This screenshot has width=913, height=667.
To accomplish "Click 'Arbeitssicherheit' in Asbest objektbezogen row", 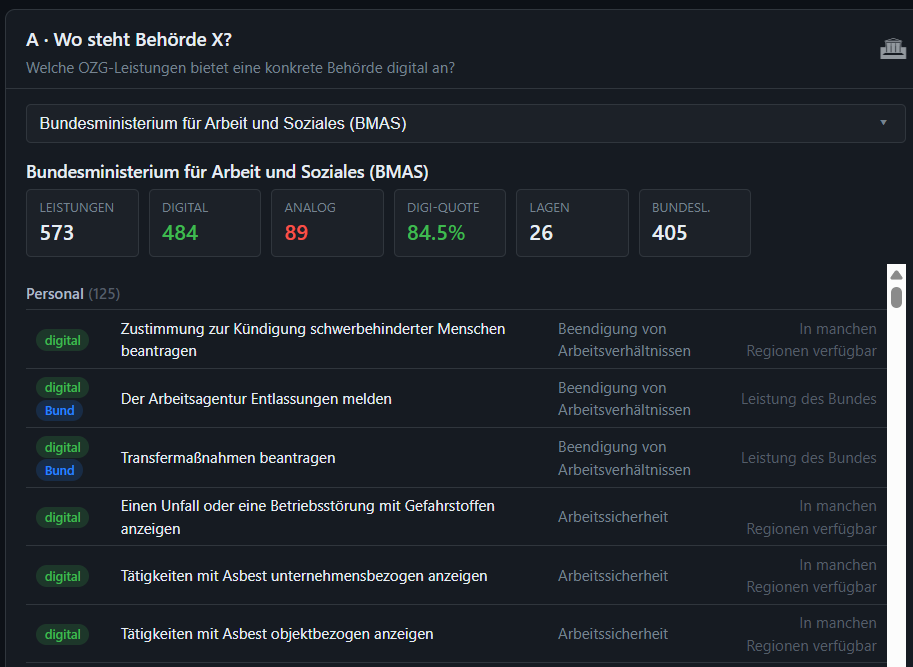I will coord(613,634).
